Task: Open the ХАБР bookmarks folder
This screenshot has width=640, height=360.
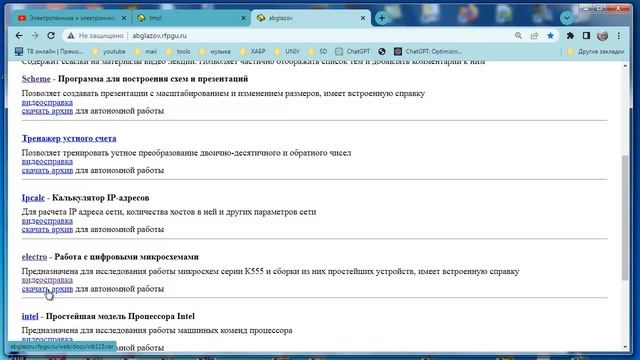Action: [x=253, y=51]
